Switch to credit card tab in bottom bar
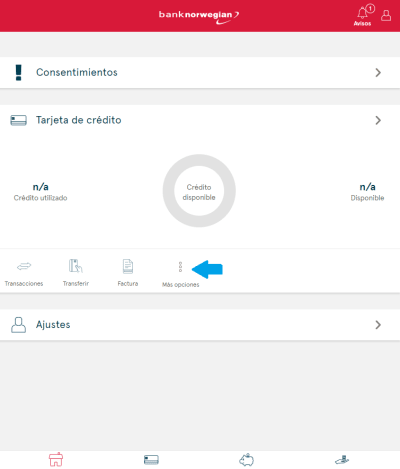Viewport: 400px width, 469px height. 151,460
